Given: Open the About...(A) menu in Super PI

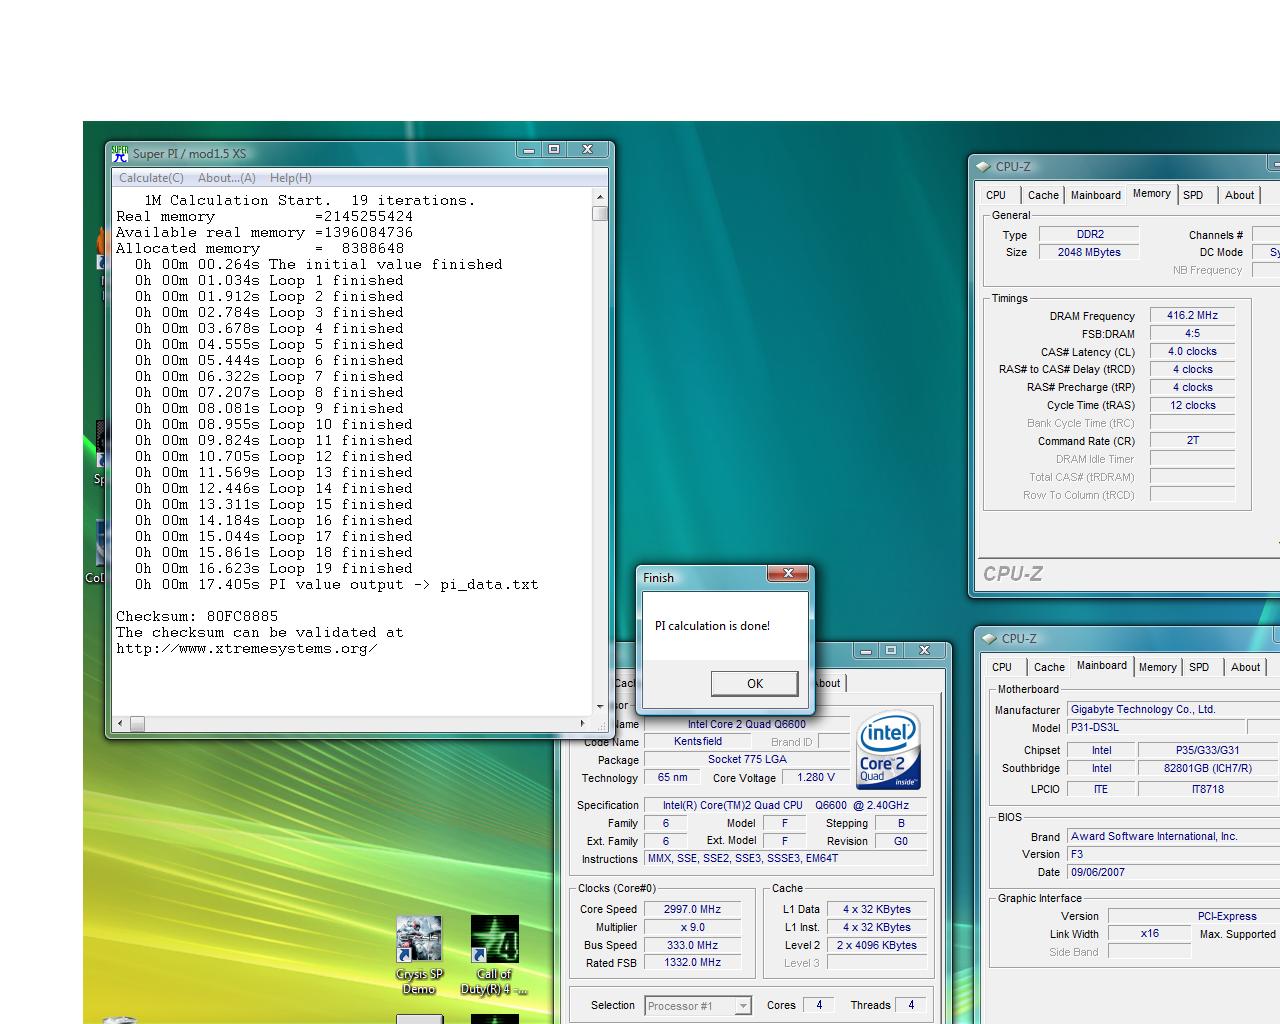Looking at the screenshot, I should pyautogui.click(x=227, y=178).
